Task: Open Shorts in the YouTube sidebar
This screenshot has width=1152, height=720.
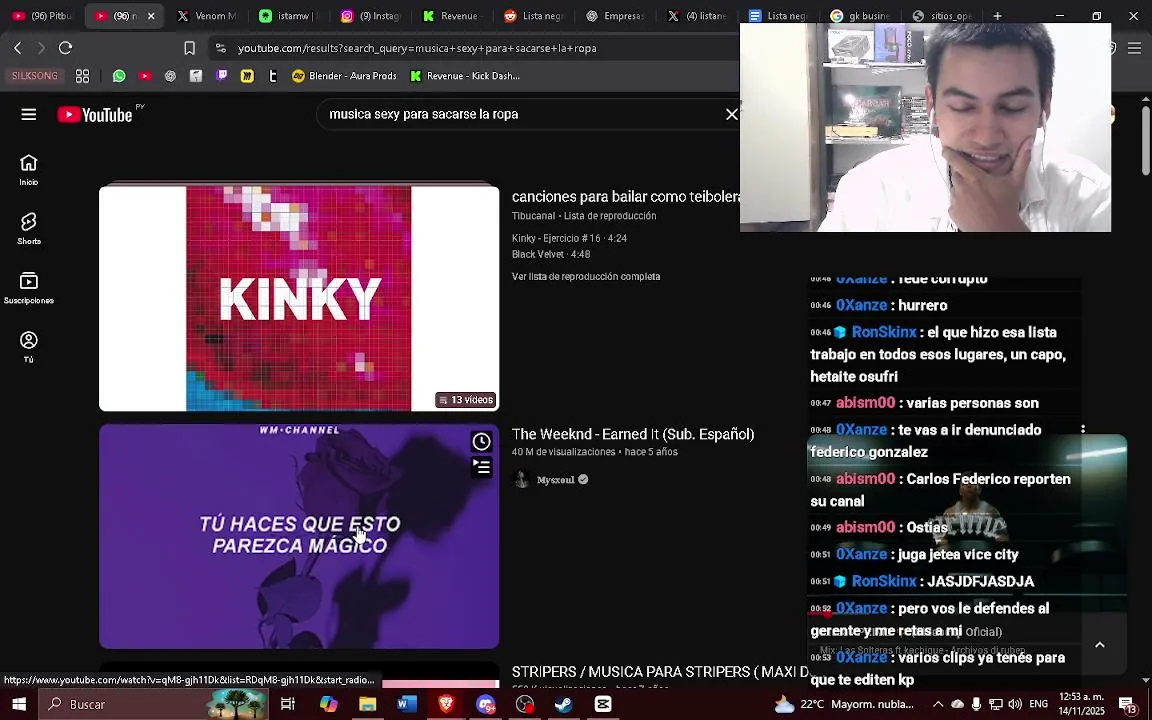Action: point(29,228)
